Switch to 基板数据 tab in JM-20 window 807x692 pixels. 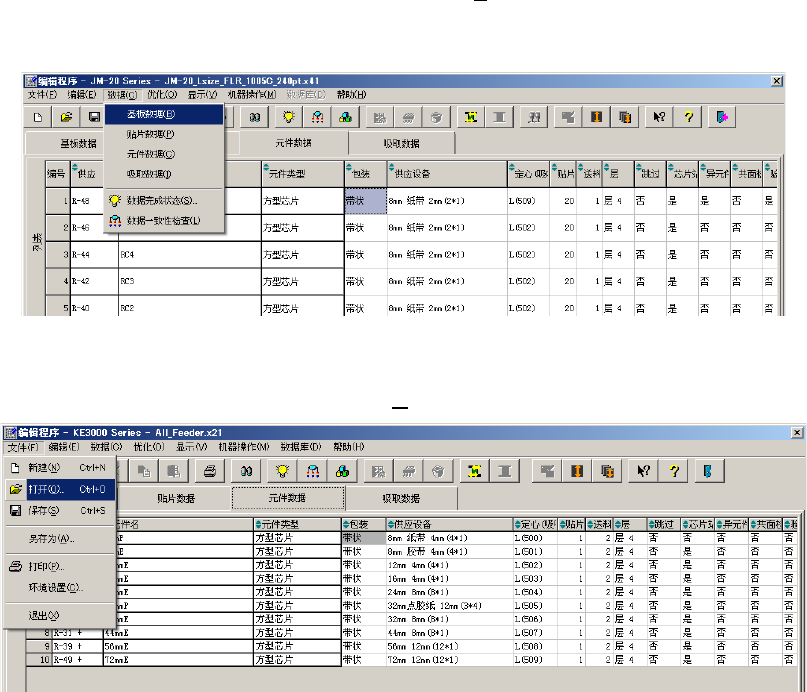[x=78, y=144]
